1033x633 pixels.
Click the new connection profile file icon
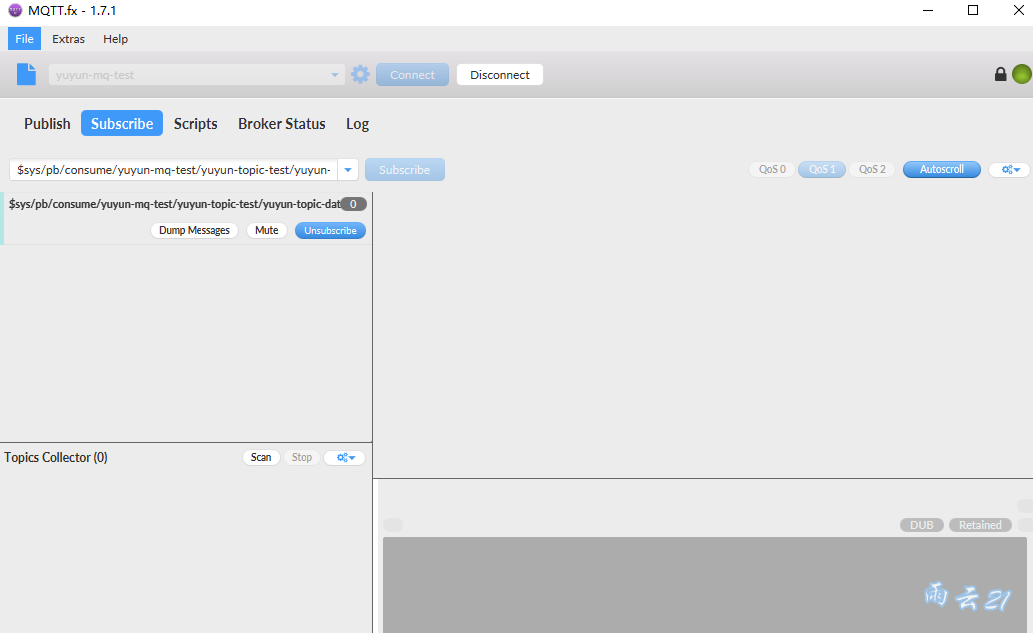[x=26, y=74]
